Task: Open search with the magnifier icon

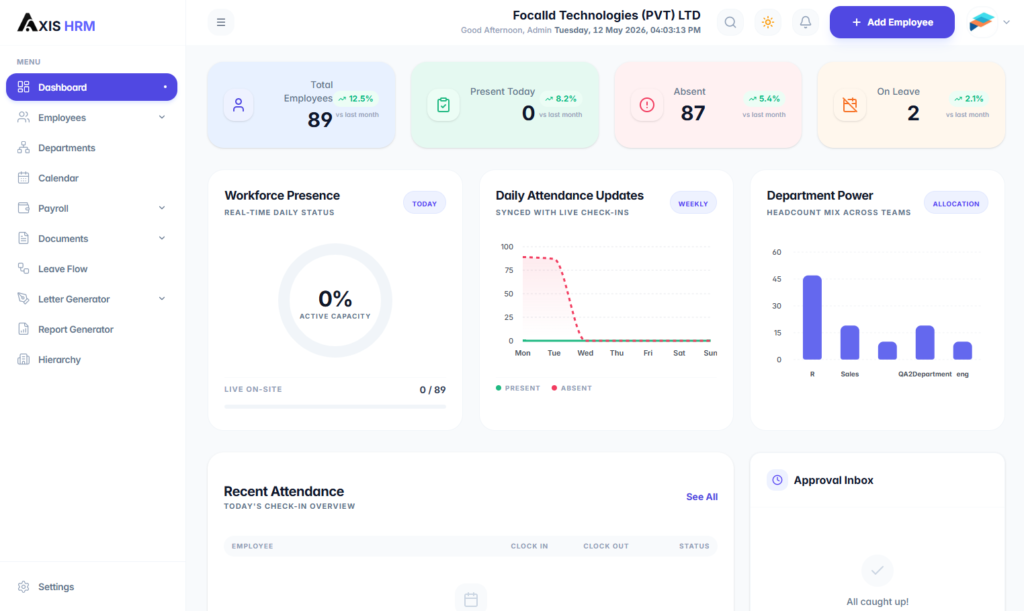Action: click(x=730, y=22)
